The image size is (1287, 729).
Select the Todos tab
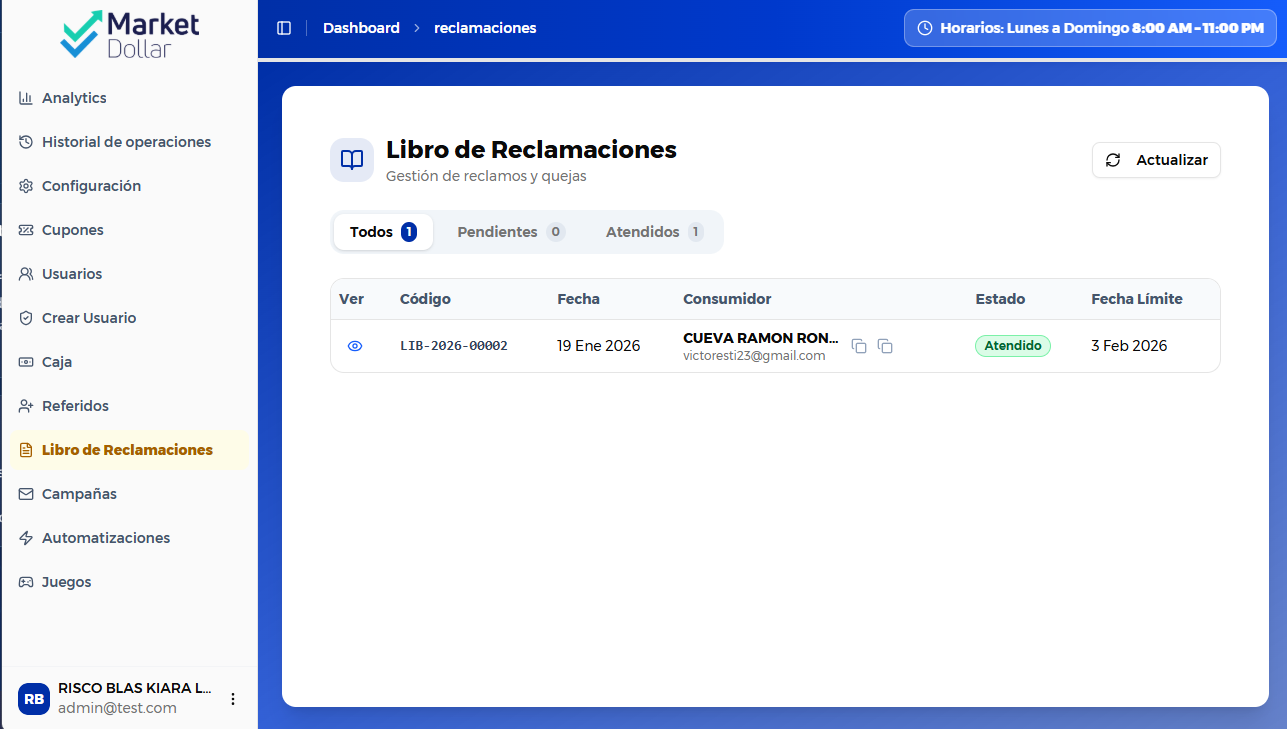[x=383, y=232]
